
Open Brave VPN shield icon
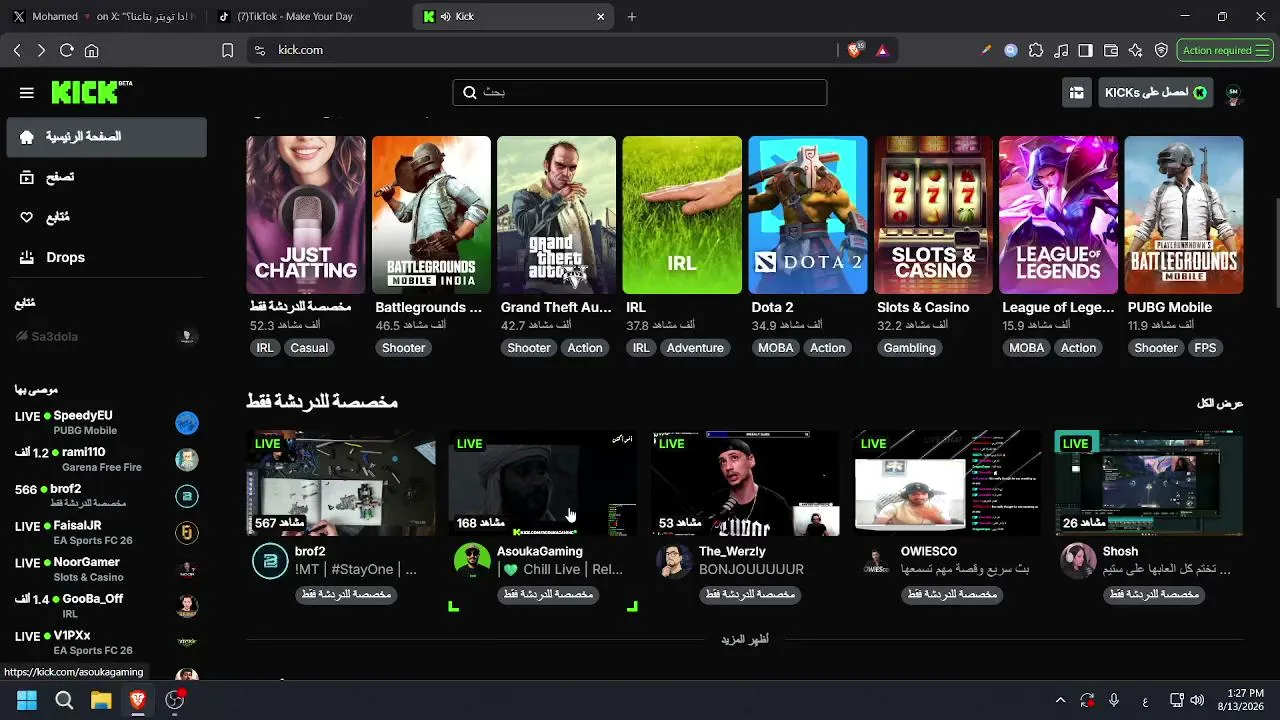tap(1161, 50)
